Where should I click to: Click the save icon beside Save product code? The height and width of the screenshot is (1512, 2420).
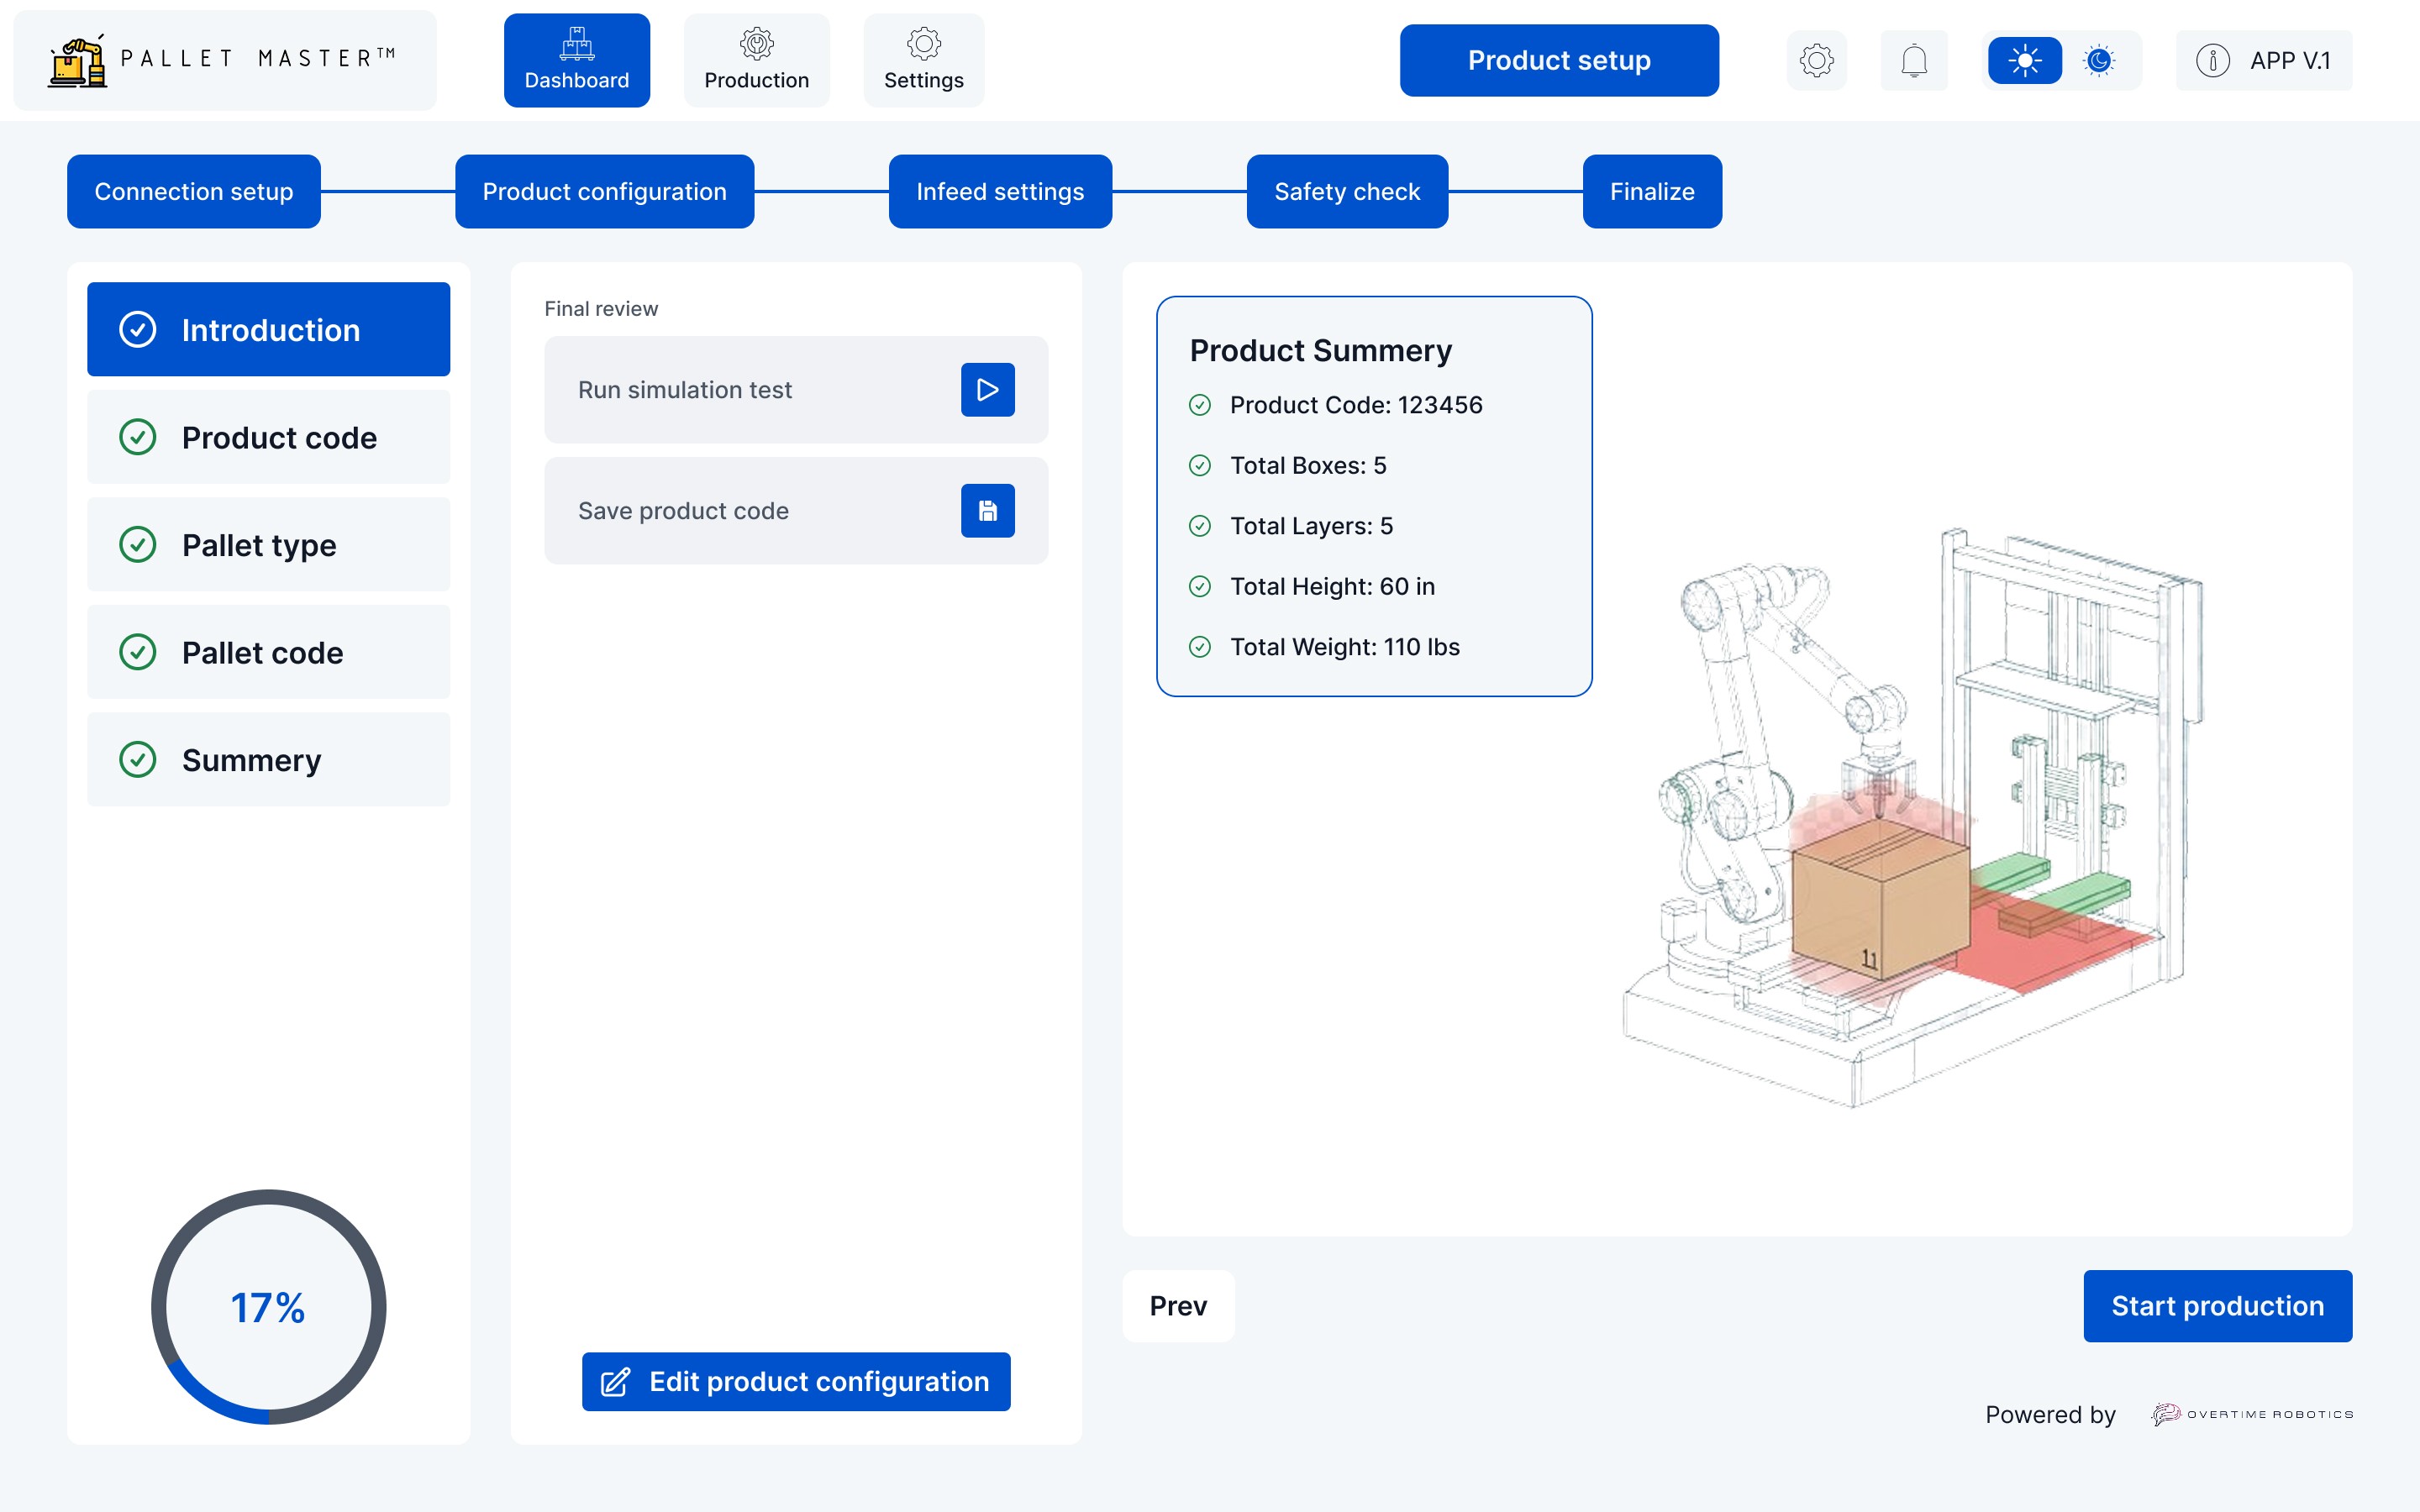tap(987, 510)
